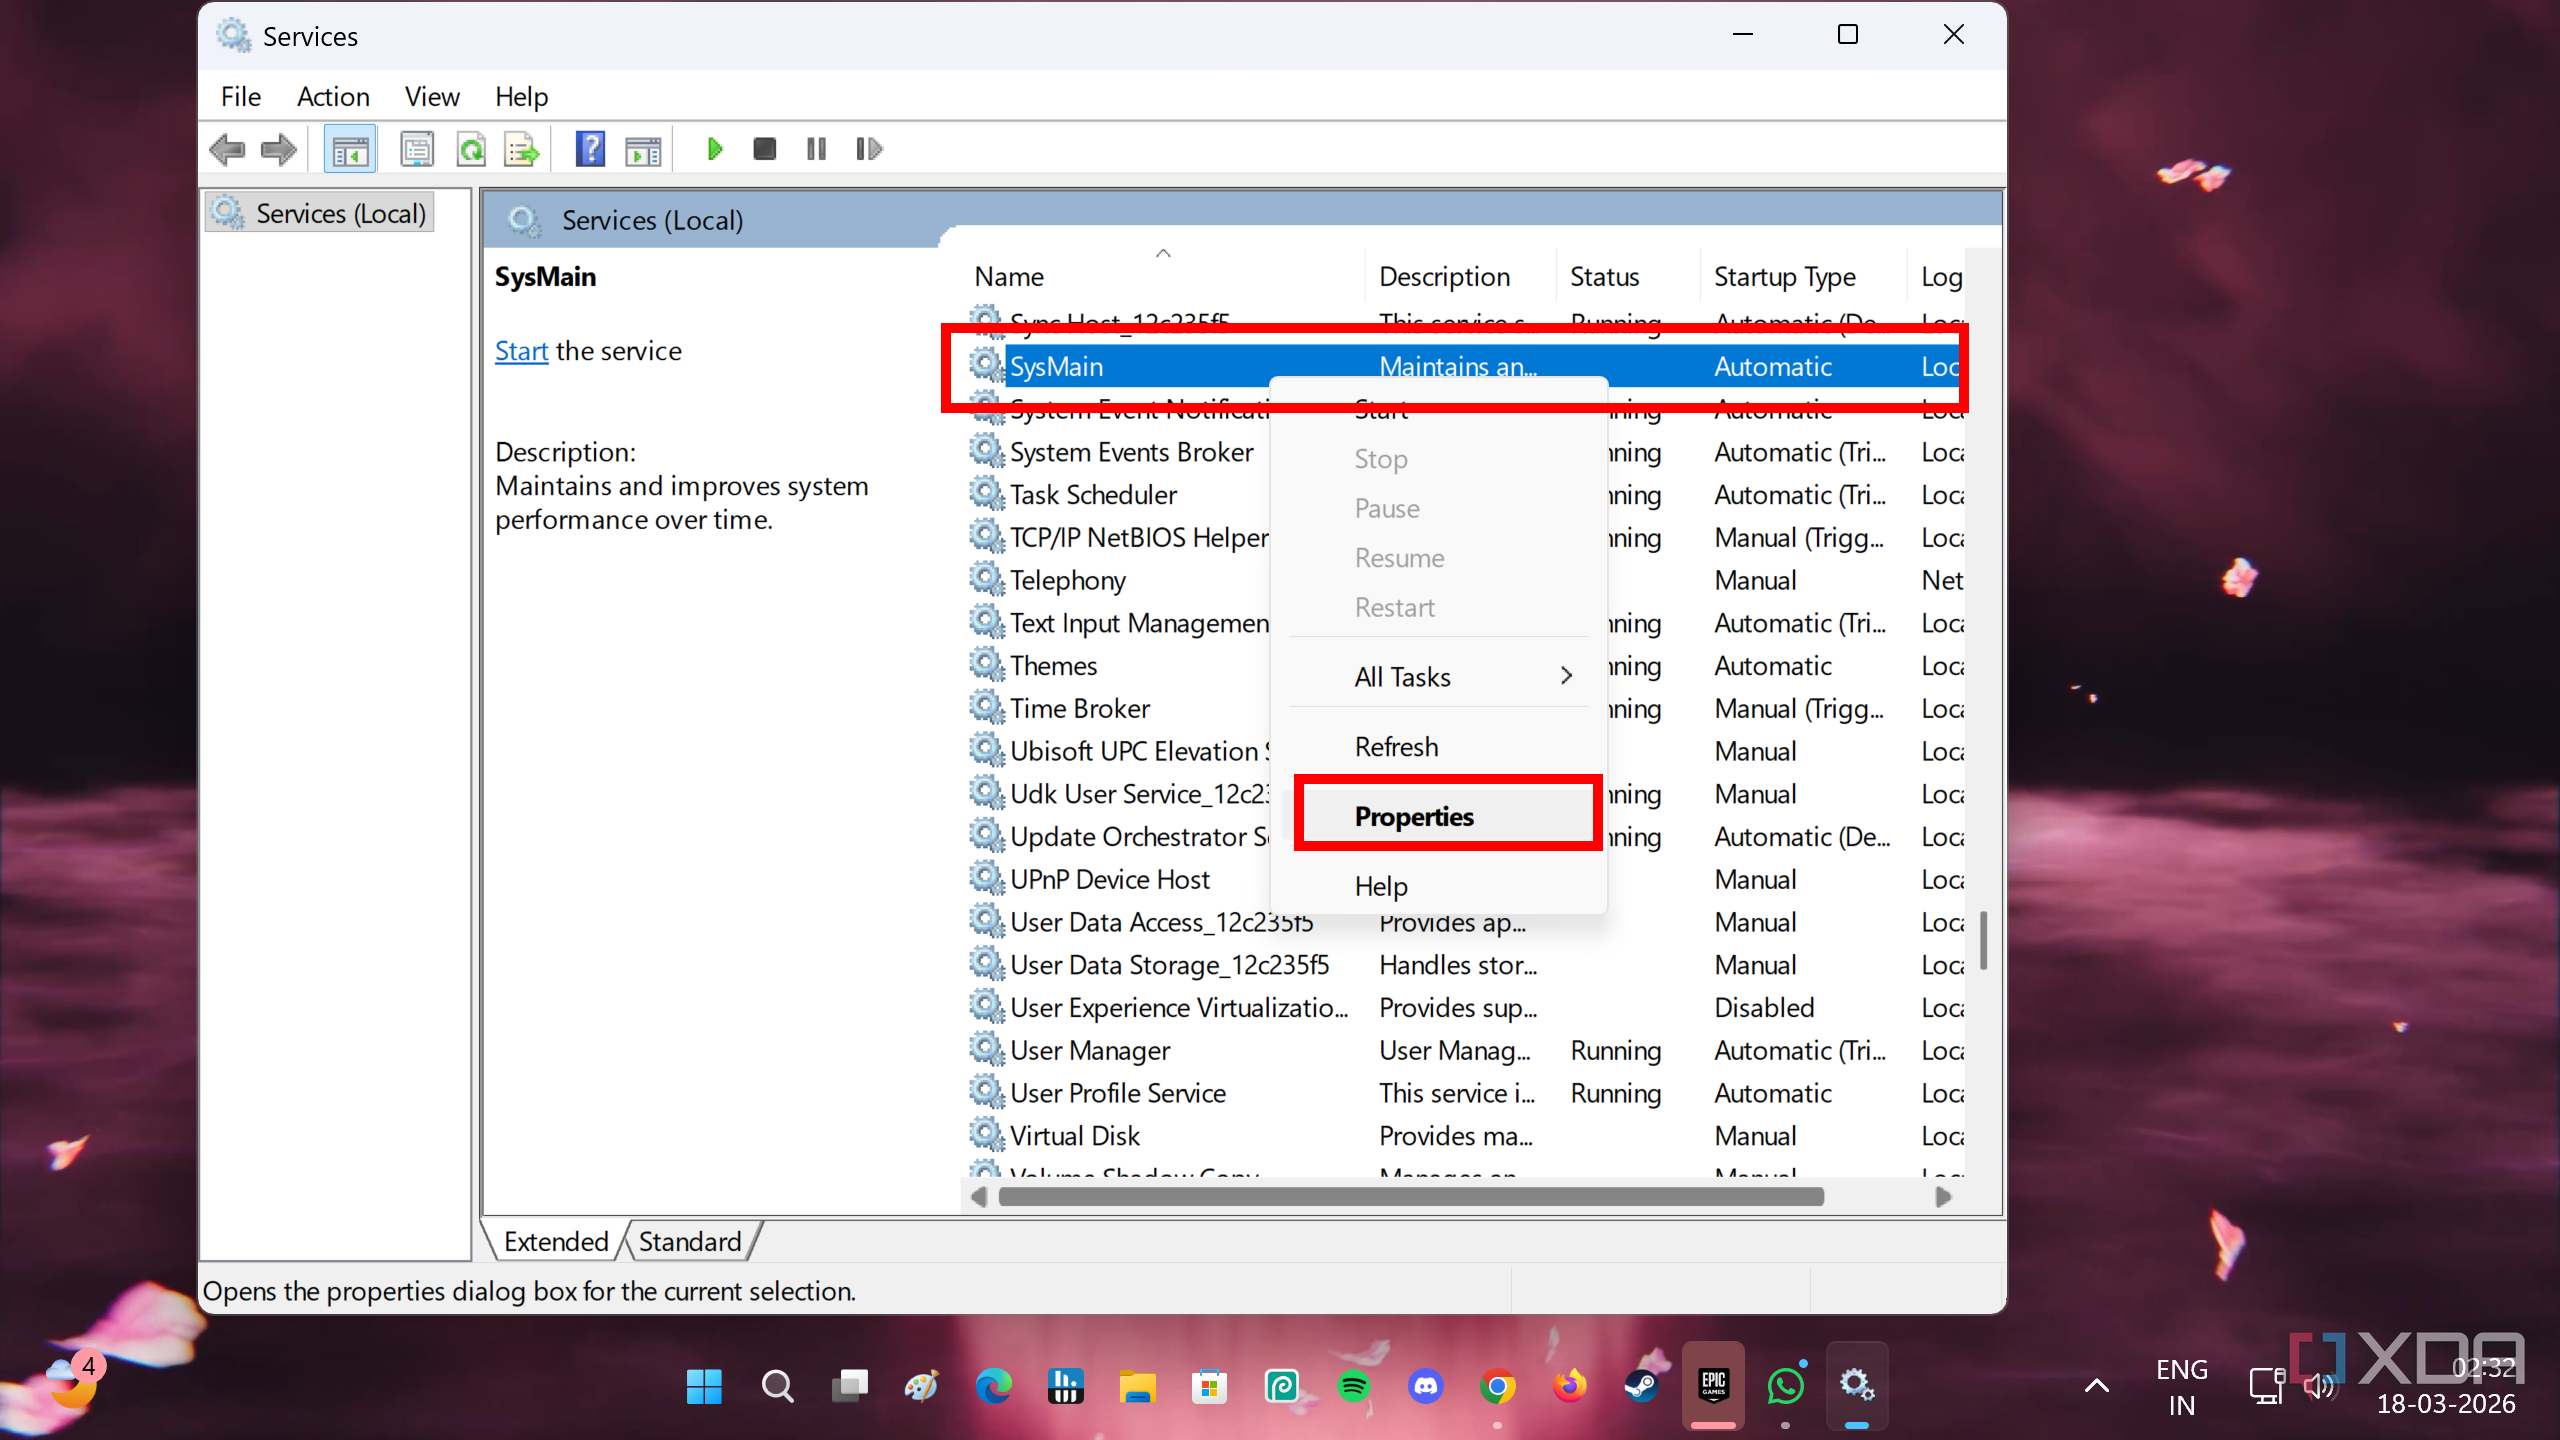This screenshot has width=2560, height=1440.
Task: Show hidden tray icons chevron
Action: pos(2097,1387)
